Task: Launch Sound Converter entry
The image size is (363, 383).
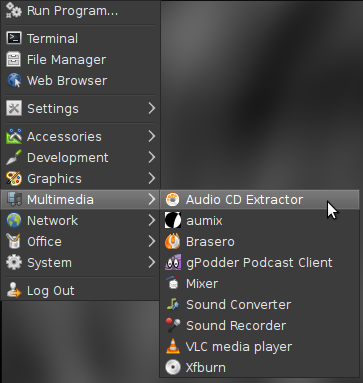Action: click(260, 304)
